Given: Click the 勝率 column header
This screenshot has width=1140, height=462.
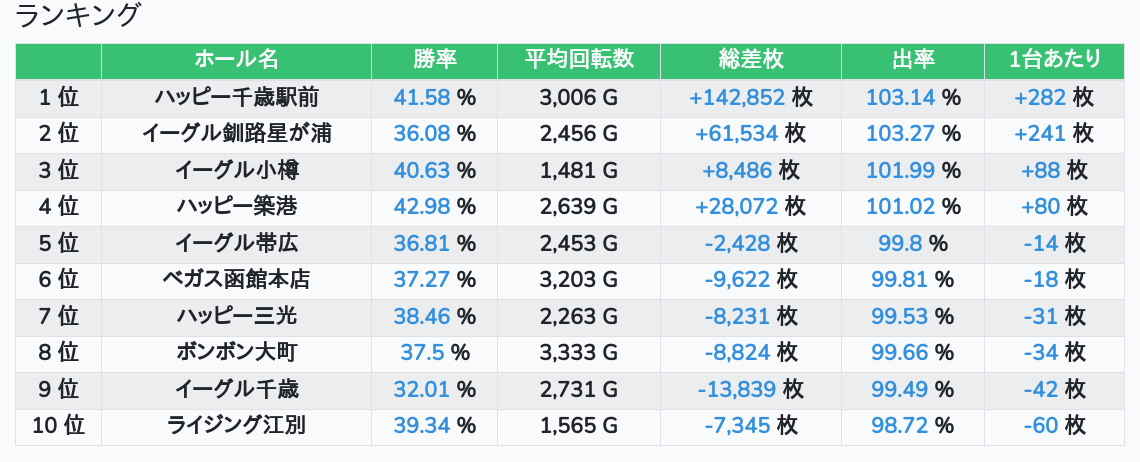Looking at the screenshot, I should pyautogui.click(x=435, y=60).
